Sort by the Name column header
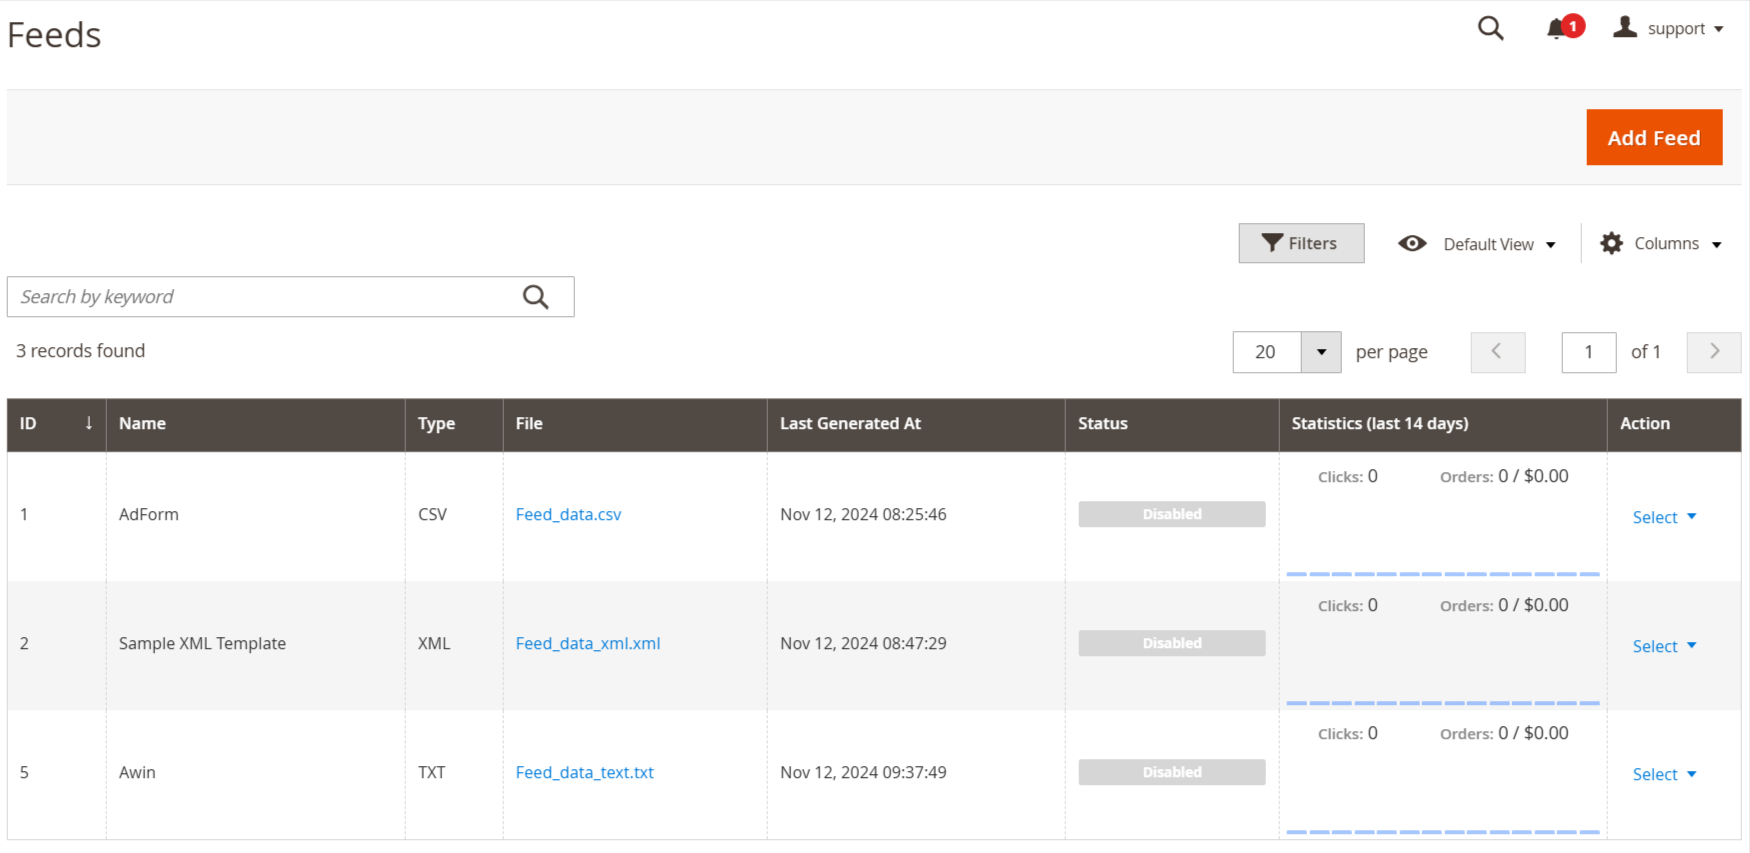1750x853 pixels. pyautogui.click(x=256, y=424)
